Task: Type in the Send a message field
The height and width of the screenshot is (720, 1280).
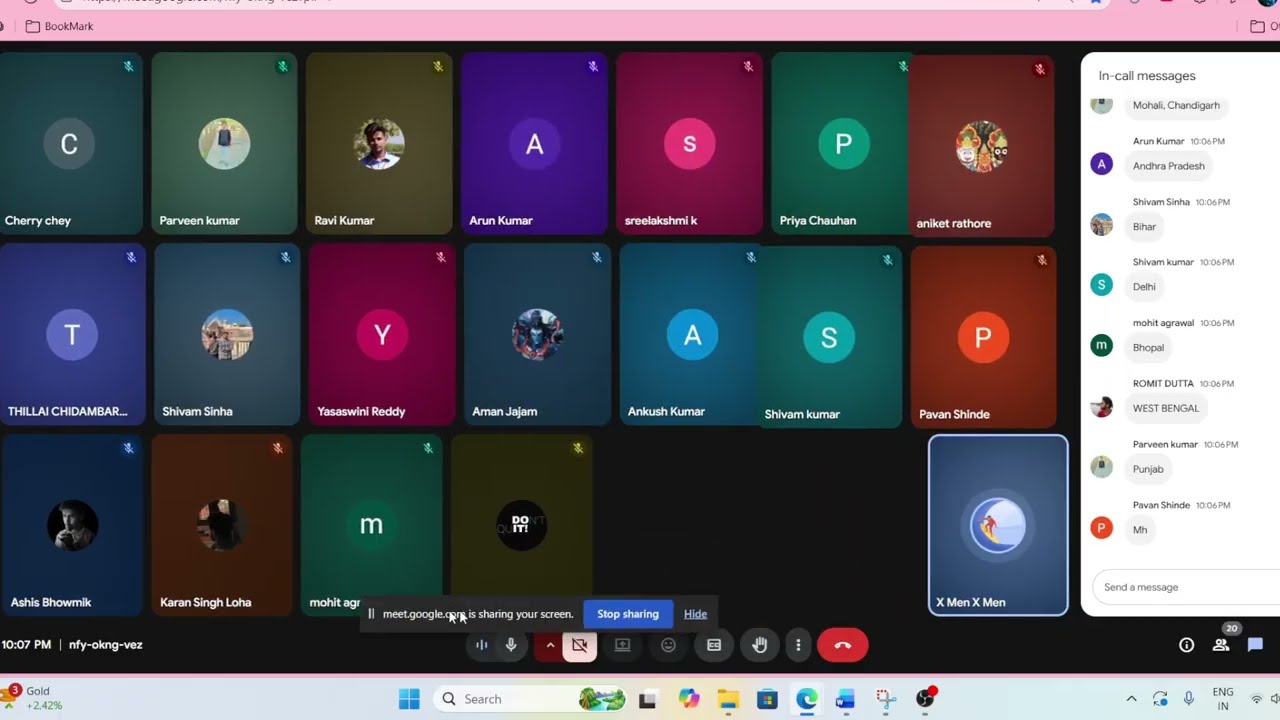Action: [1185, 587]
